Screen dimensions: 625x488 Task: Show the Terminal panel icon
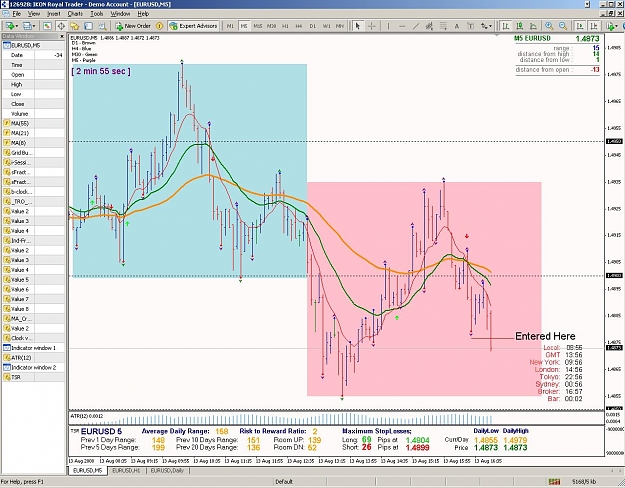[88, 26]
